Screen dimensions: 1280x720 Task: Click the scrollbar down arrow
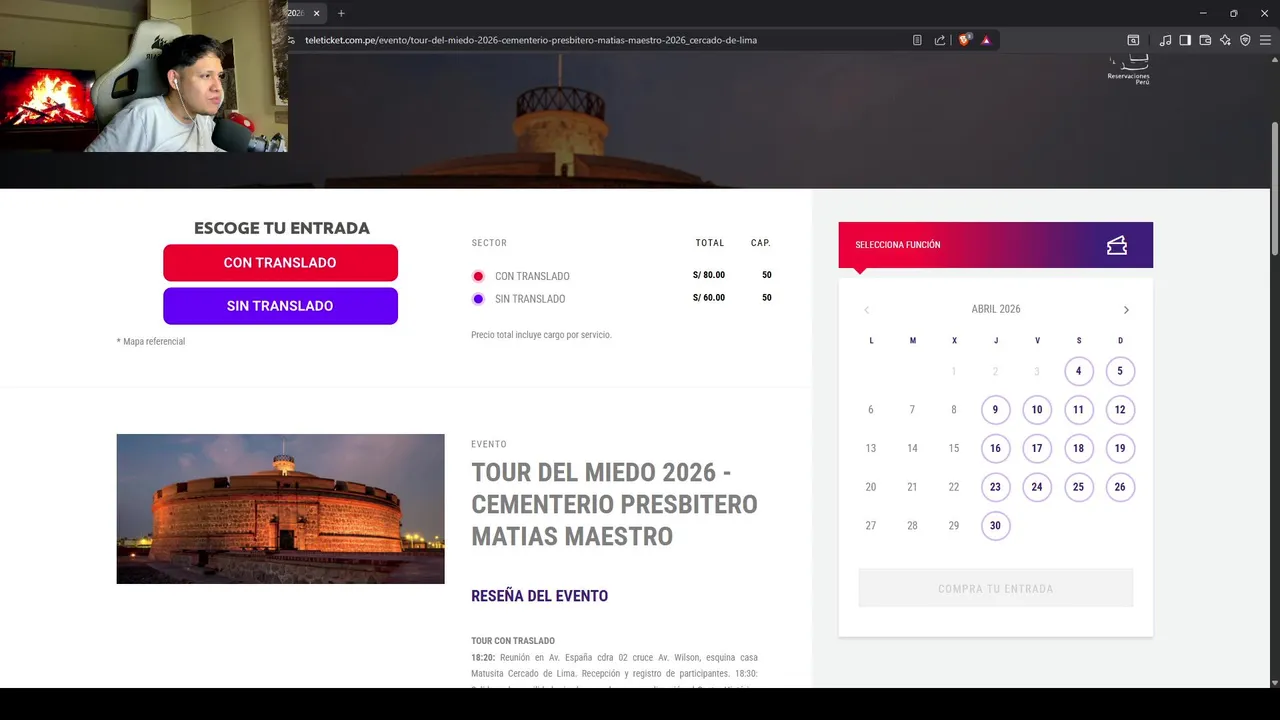point(1274,683)
